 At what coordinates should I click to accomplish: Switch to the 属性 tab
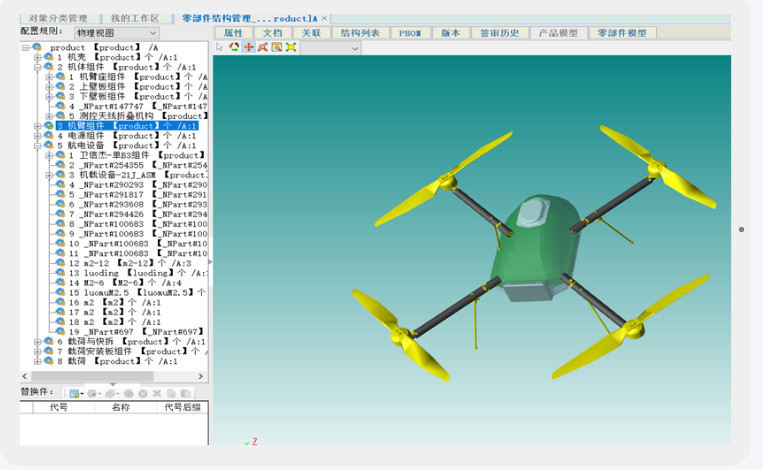233,33
